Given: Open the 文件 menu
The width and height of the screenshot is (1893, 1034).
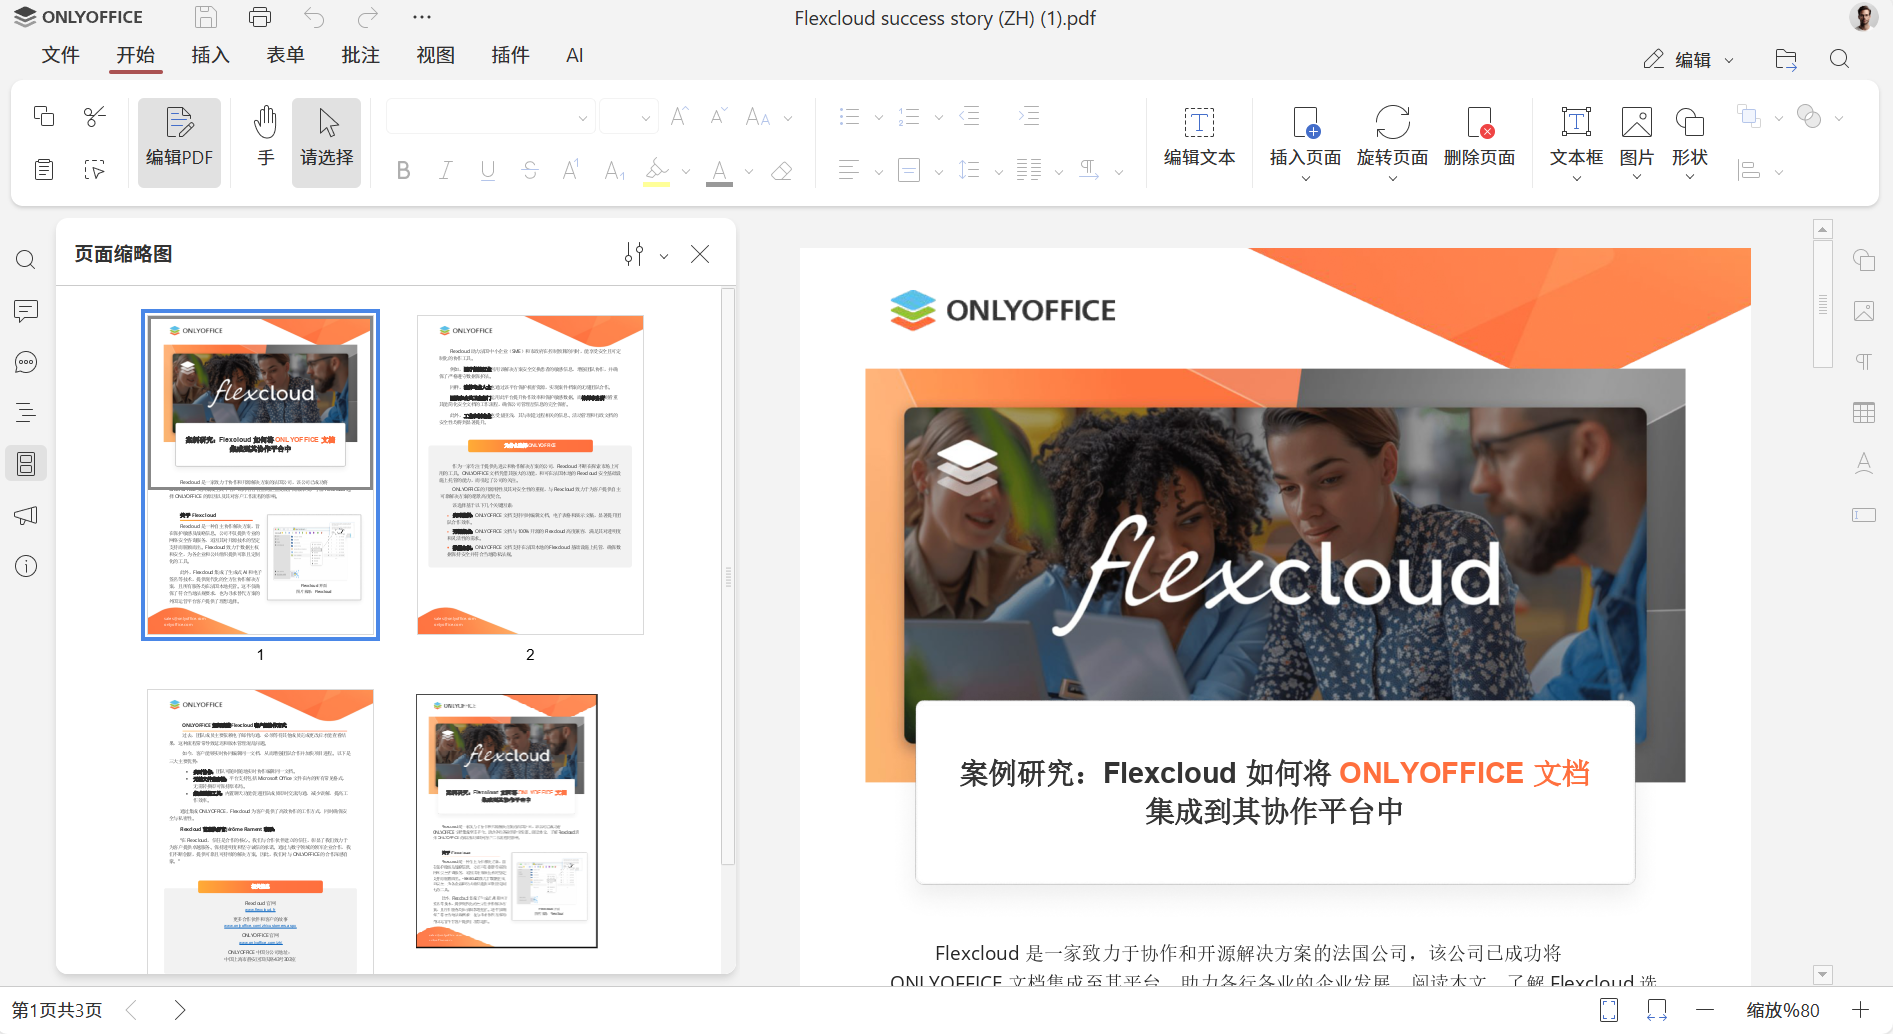Looking at the screenshot, I should (x=61, y=56).
